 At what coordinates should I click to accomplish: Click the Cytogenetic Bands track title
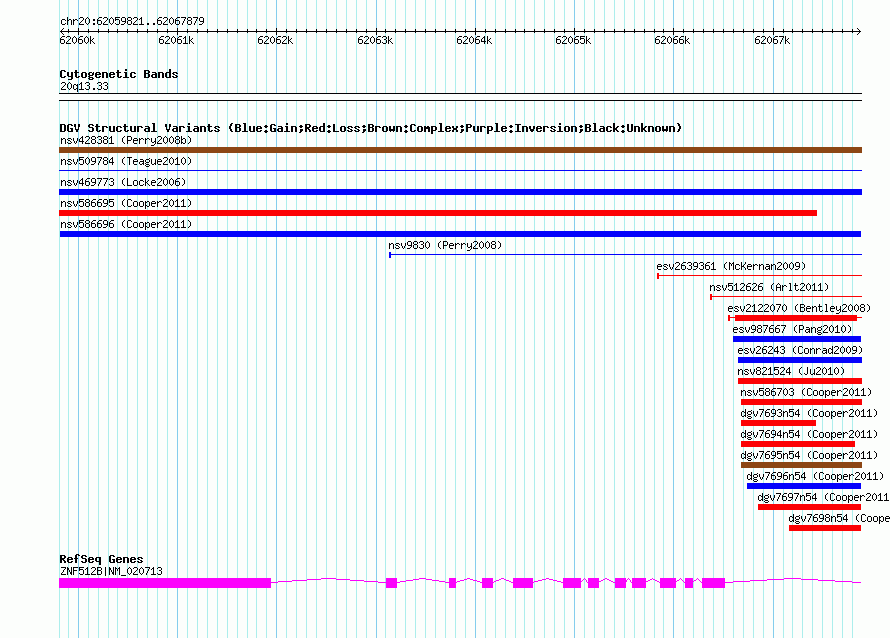[119, 74]
